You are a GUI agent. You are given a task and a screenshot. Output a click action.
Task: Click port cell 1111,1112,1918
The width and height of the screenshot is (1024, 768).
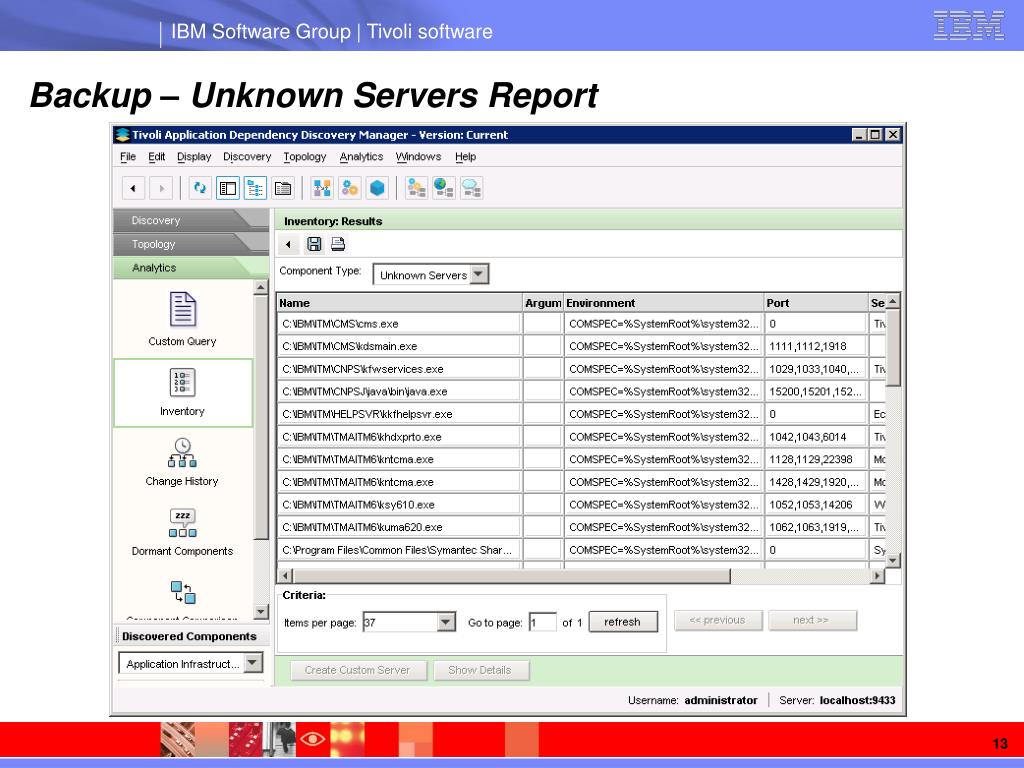(x=816, y=346)
